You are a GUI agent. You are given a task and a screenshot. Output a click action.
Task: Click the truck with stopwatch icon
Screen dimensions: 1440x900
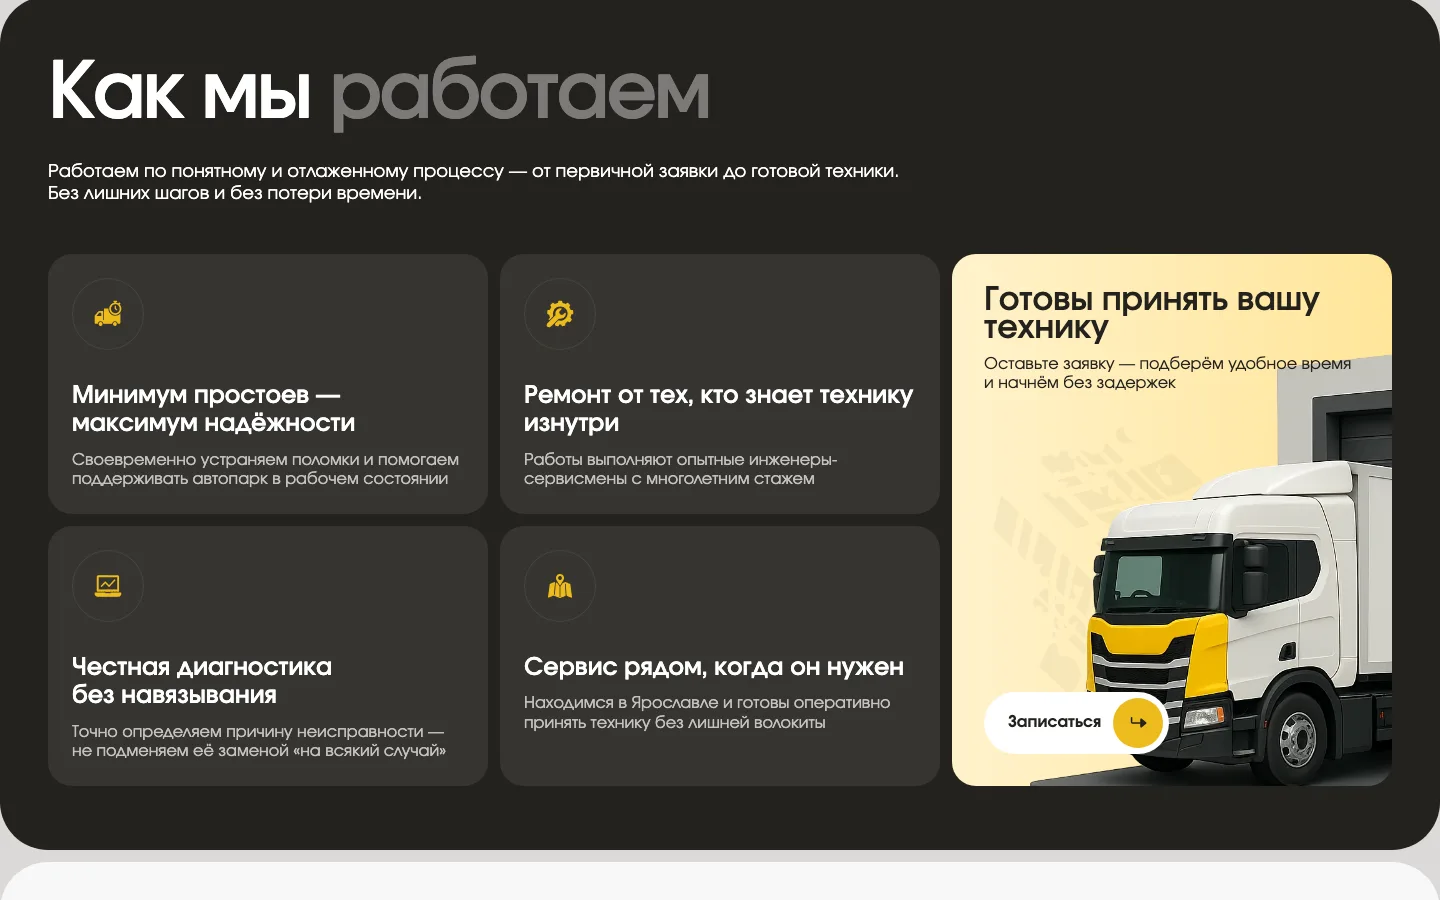click(x=108, y=314)
